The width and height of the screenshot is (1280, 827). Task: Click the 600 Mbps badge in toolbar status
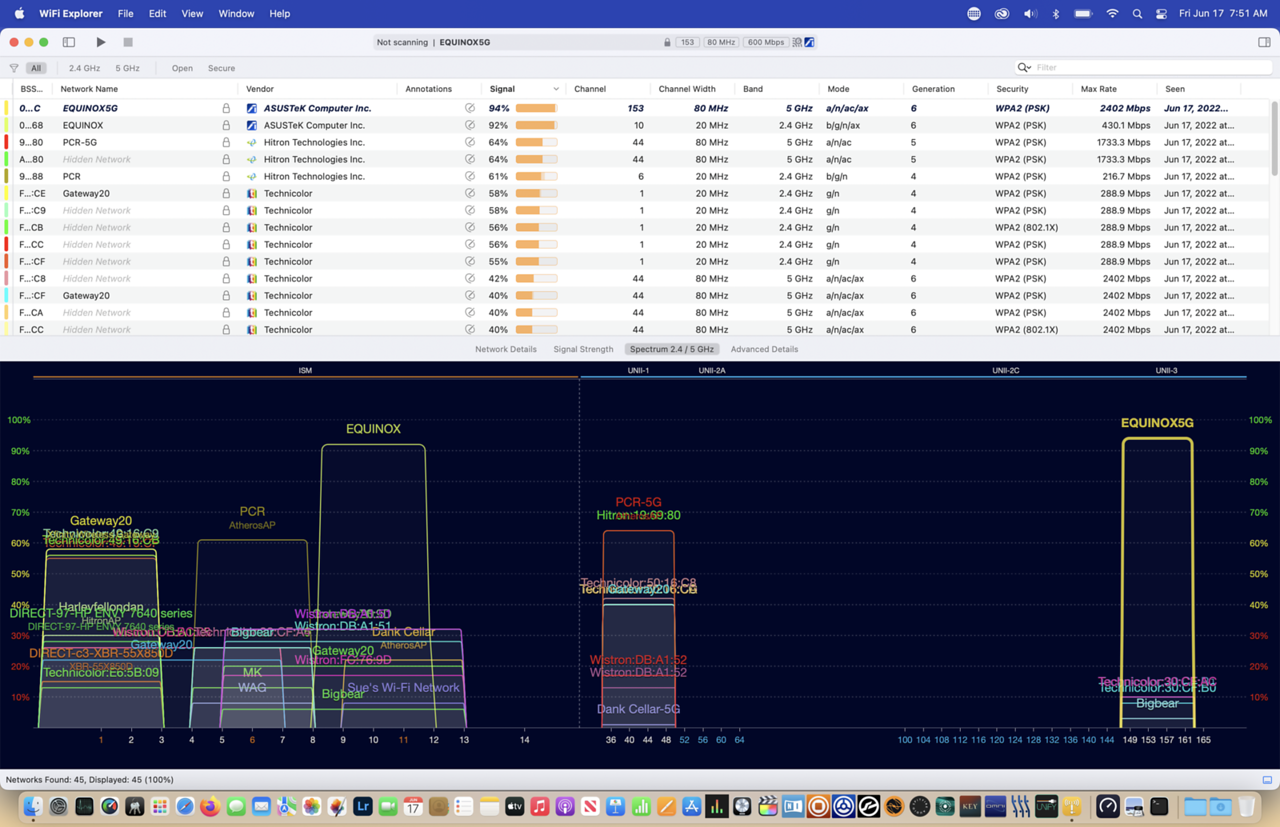pos(766,42)
